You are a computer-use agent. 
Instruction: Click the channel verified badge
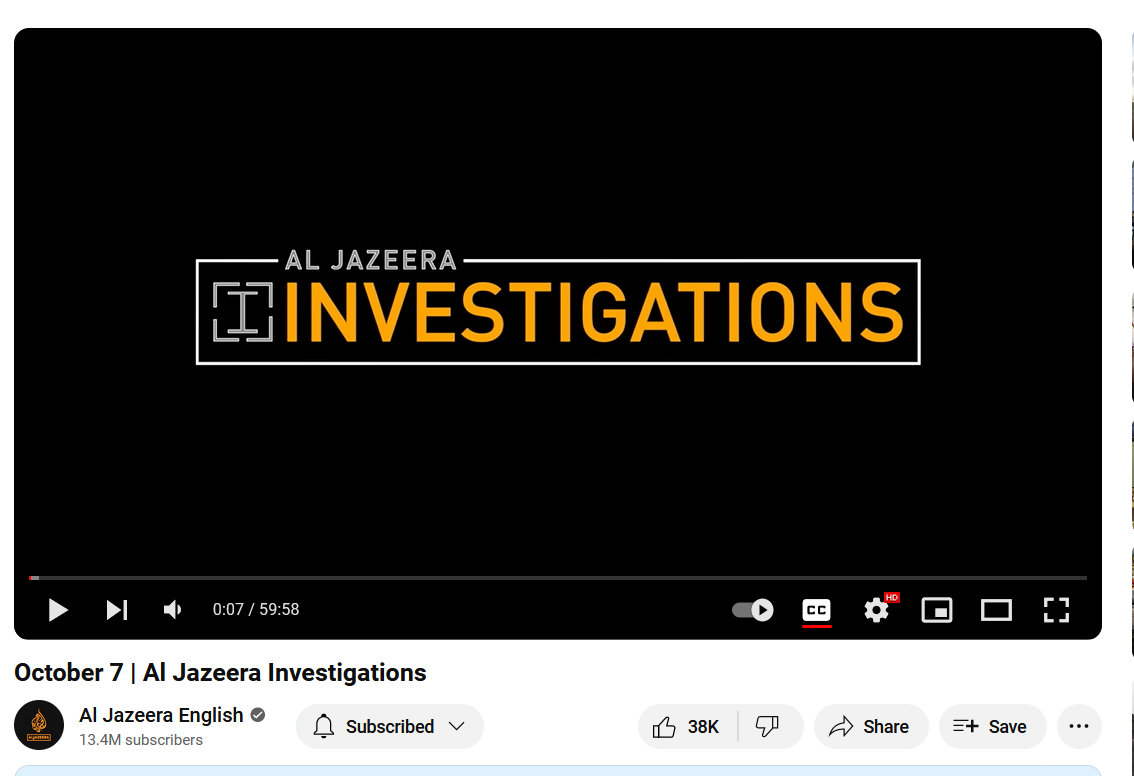(x=257, y=715)
